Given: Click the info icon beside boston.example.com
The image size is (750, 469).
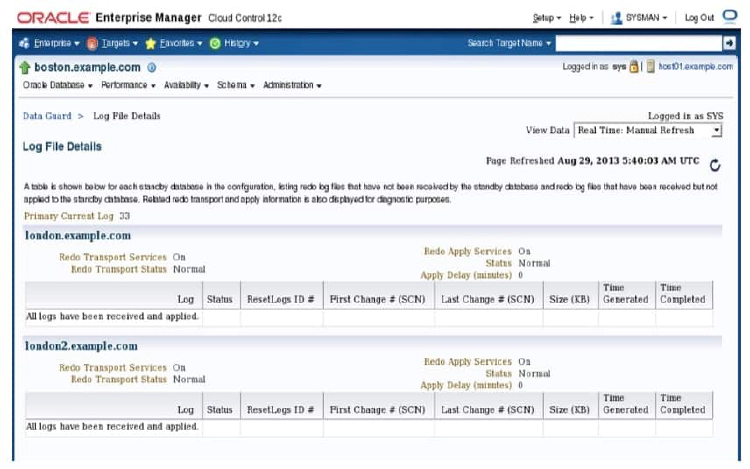Looking at the screenshot, I should (152, 67).
